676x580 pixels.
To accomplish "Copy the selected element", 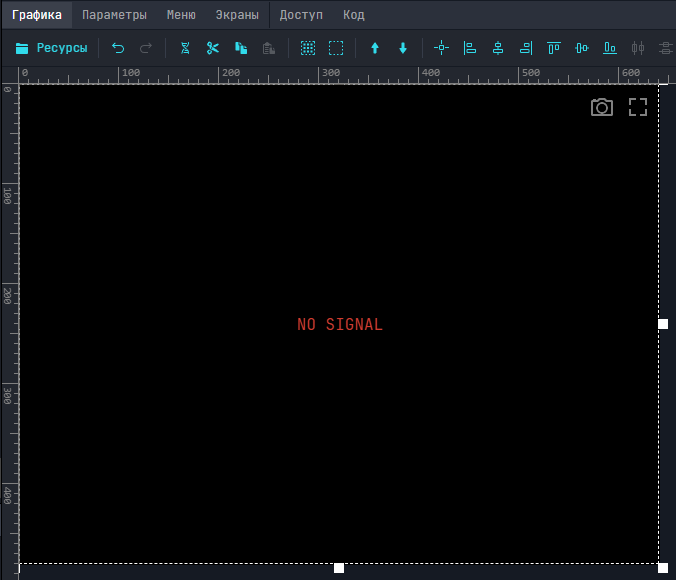I will coord(241,48).
